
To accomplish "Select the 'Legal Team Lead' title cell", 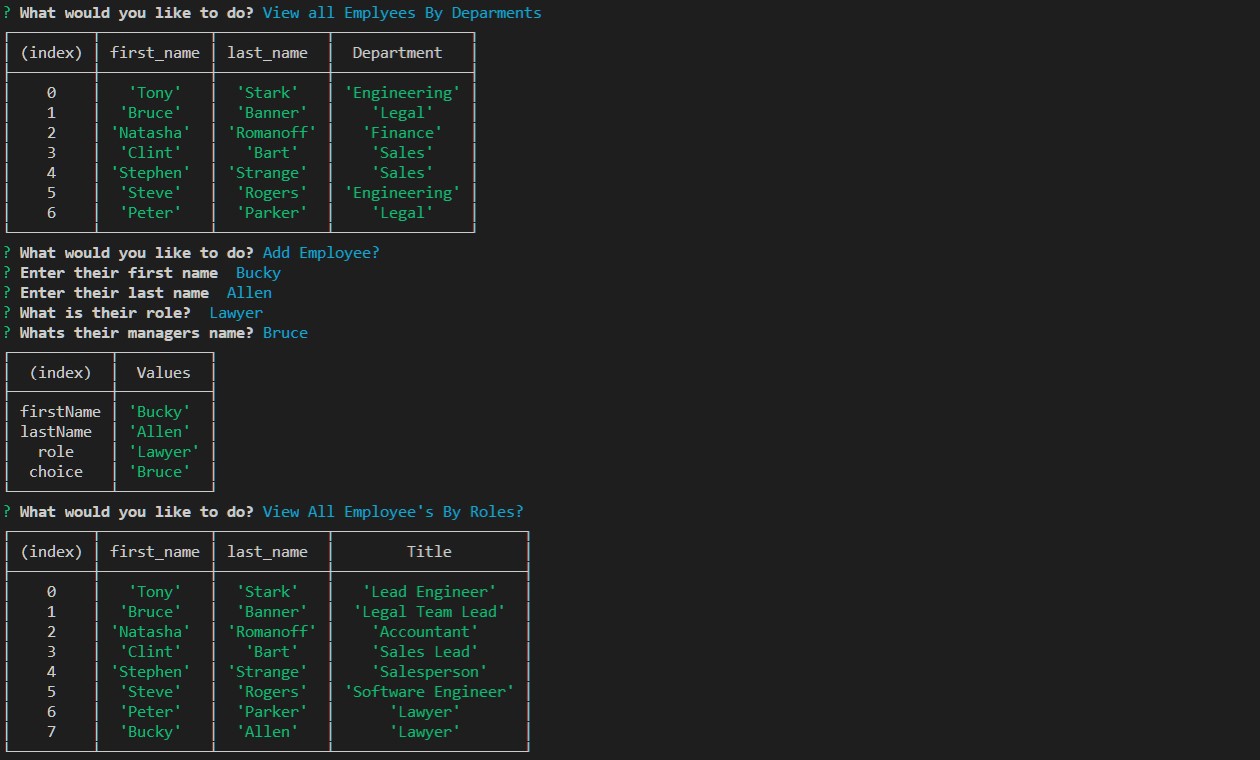I will click(x=429, y=612).
